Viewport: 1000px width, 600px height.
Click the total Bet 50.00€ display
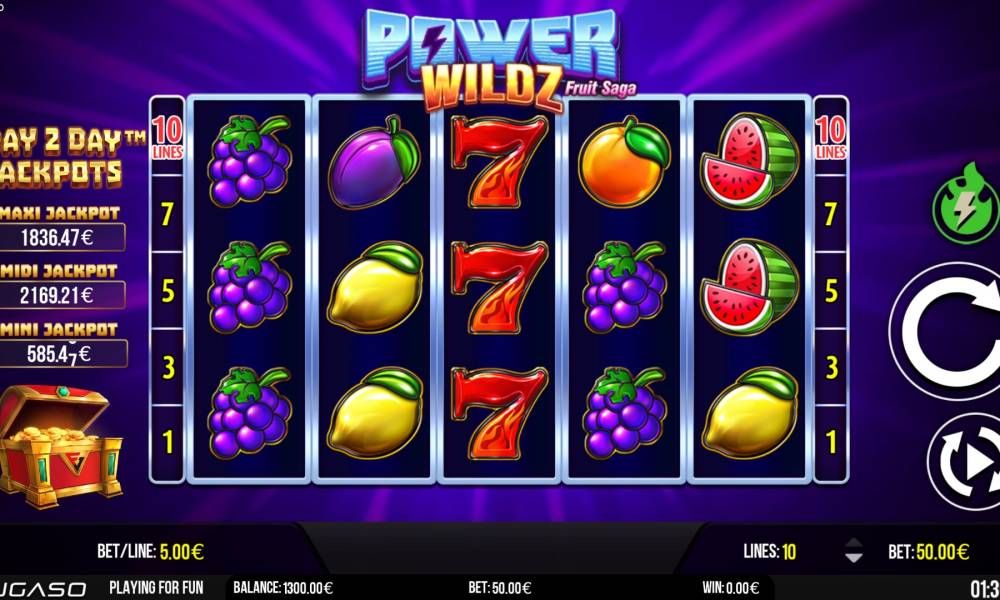pyautogui.click(x=929, y=552)
